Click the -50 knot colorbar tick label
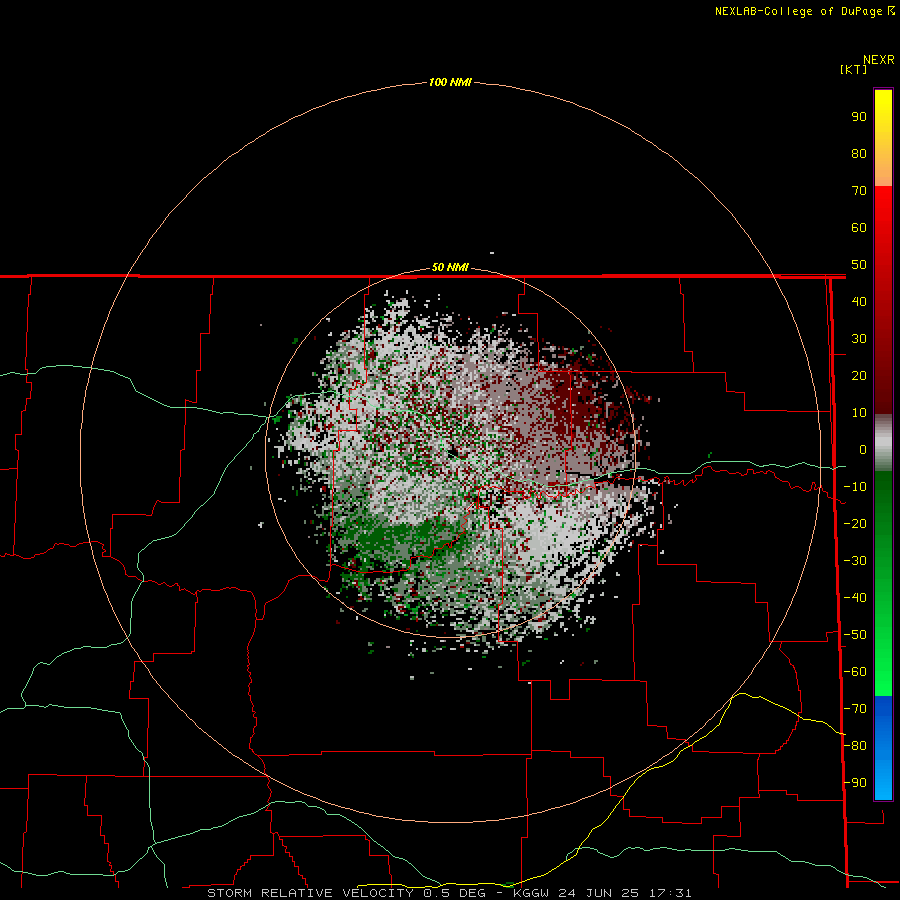This screenshot has width=900, height=900. (855, 635)
